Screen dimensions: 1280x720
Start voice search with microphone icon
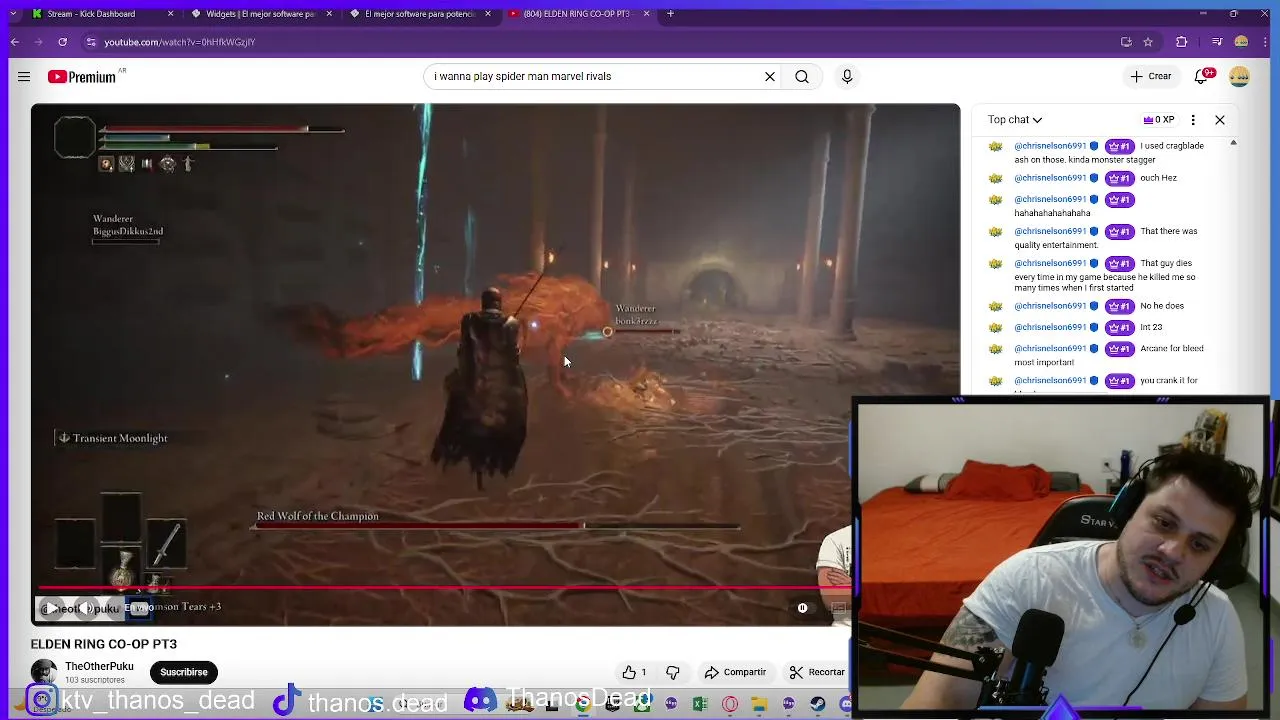coord(847,76)
